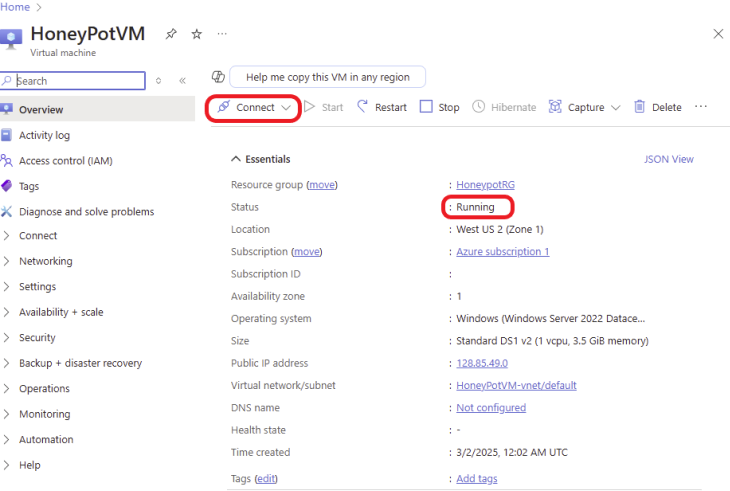Click the public IP address 128.85.49.0

pos(482,363)
